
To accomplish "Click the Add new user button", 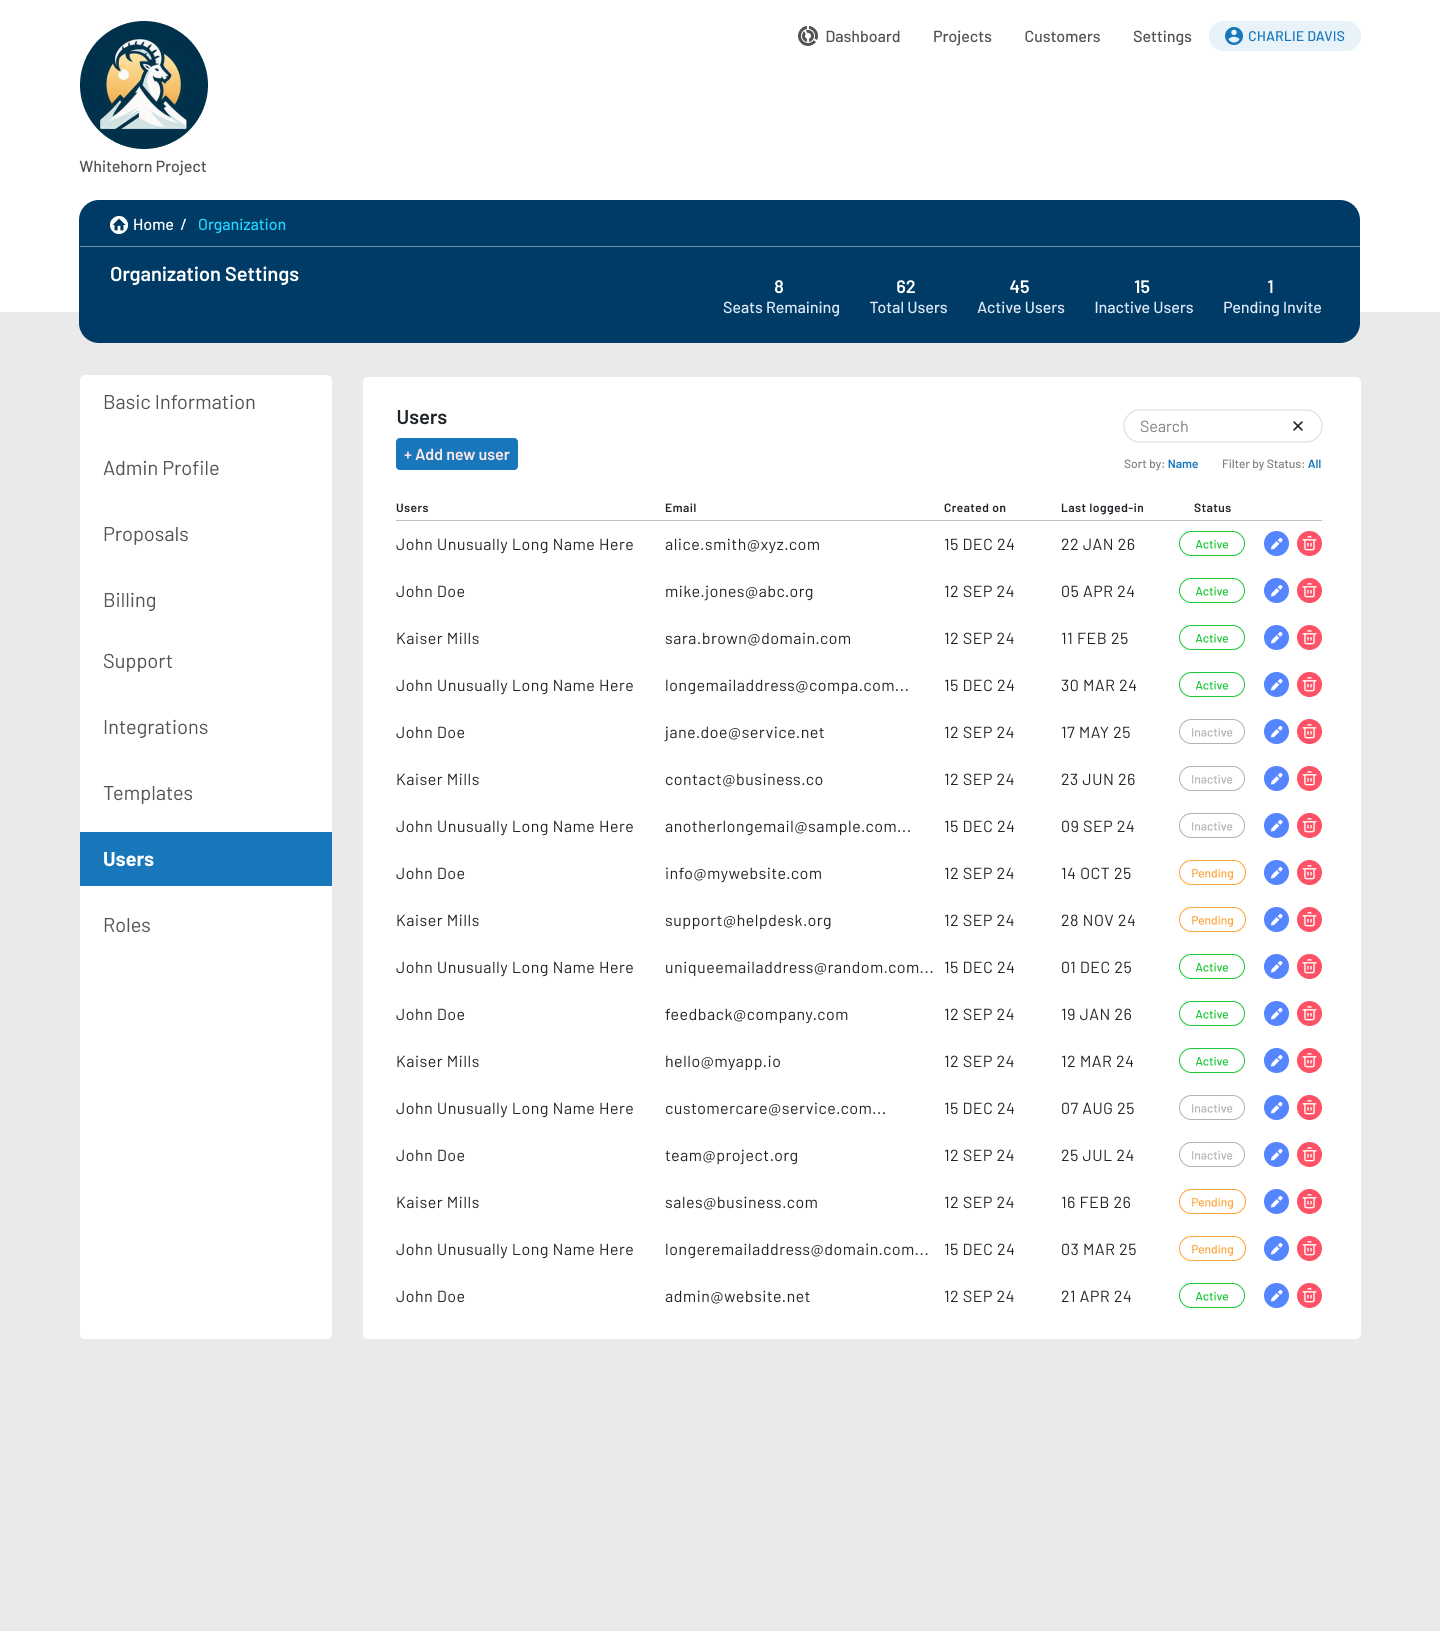I will pyautogui.click(x=457, y=454).
